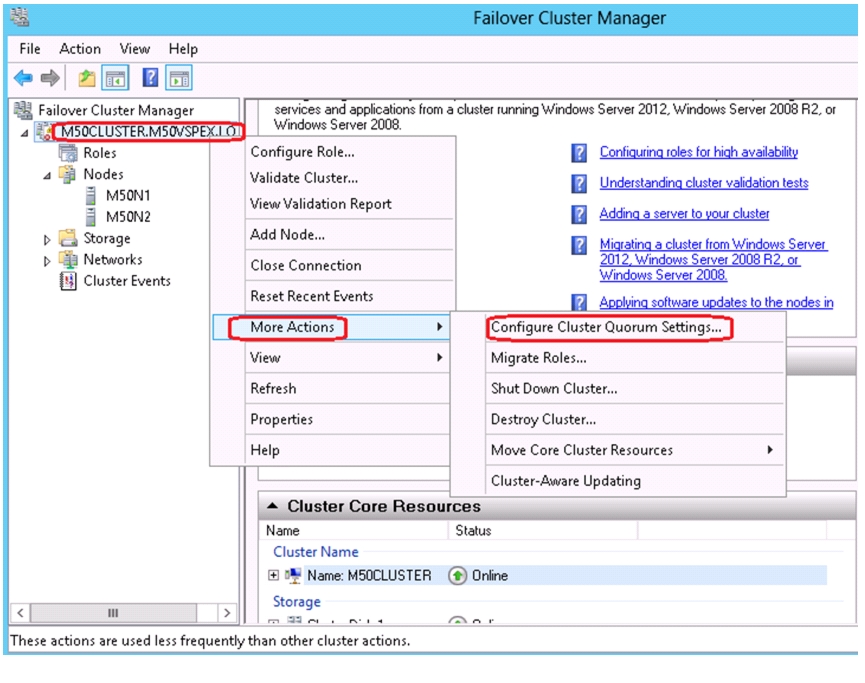The width and height of the screenshot is (865, 683).
Task: Click the M50N2 server icon
Action: point(91,217)
